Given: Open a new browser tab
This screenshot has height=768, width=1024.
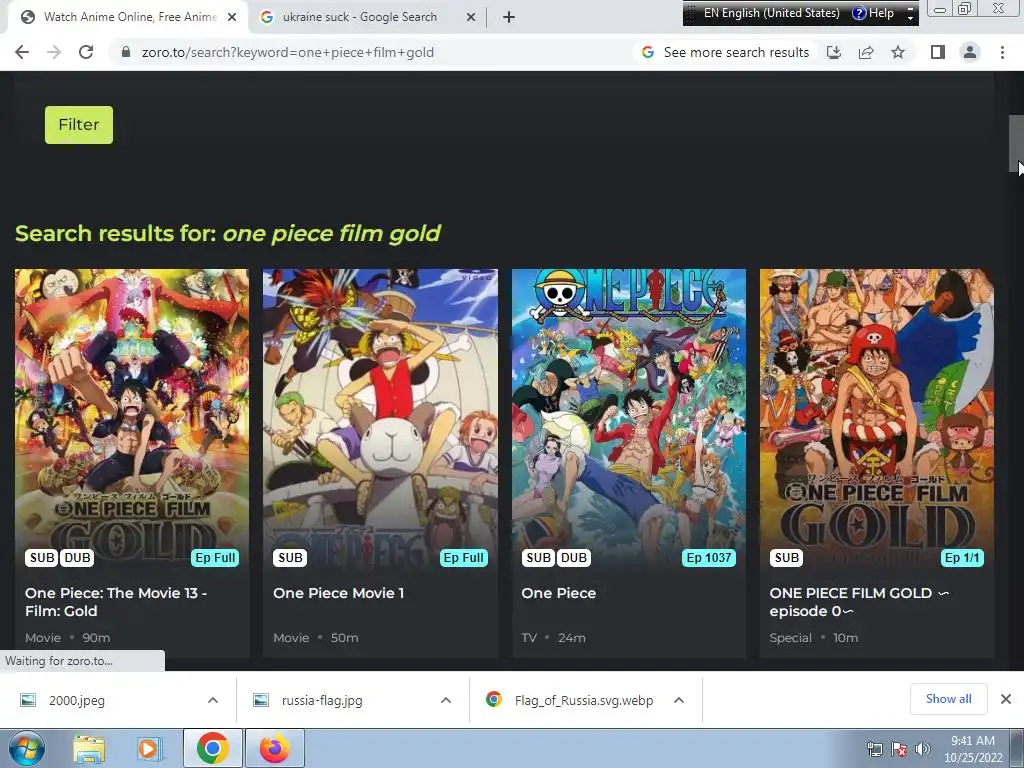Looking at the screenshot, I should pos(509,17).
